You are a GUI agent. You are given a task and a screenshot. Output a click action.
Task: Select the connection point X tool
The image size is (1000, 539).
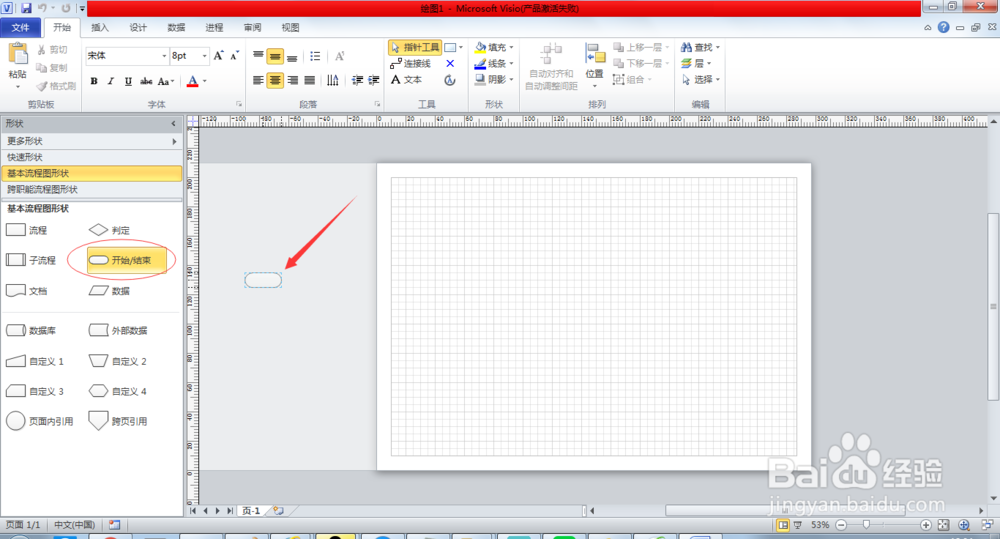point(450,63)
